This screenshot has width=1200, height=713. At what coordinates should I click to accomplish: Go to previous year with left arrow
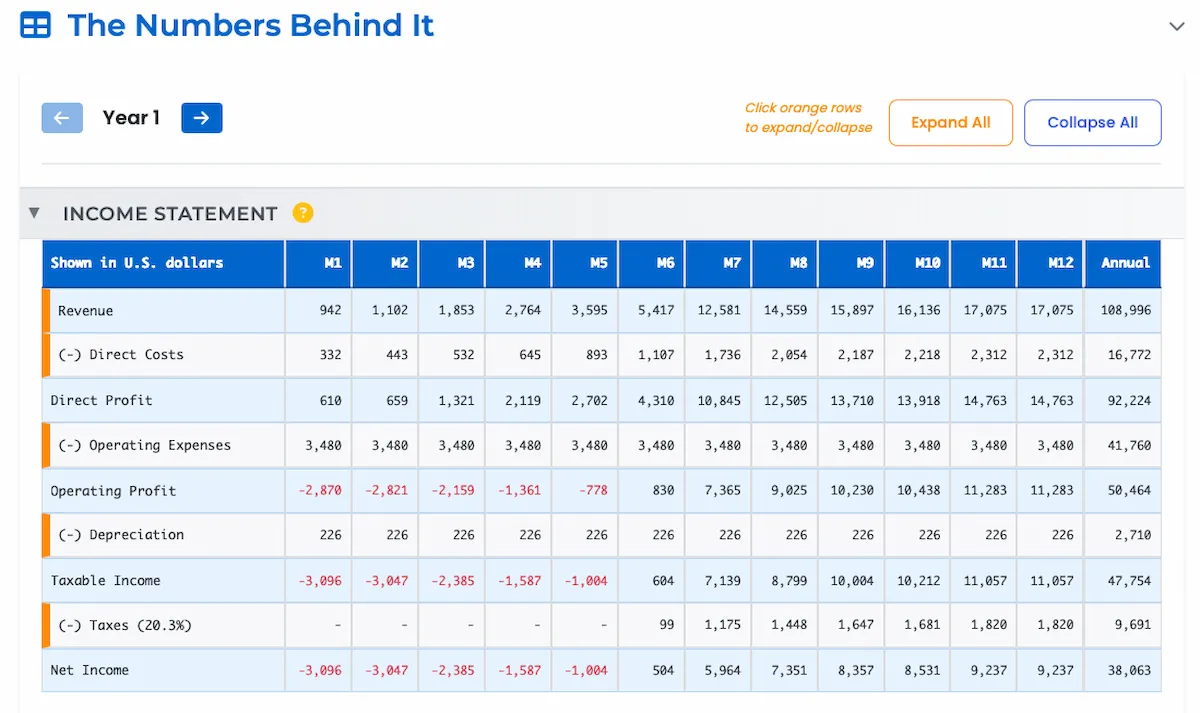click(x=62, y=118)
